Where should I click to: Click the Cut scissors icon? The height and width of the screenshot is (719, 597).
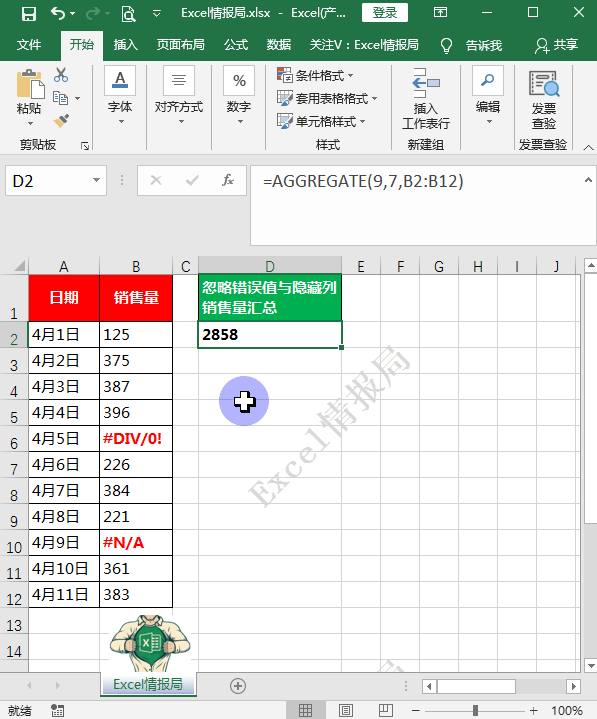61,75
